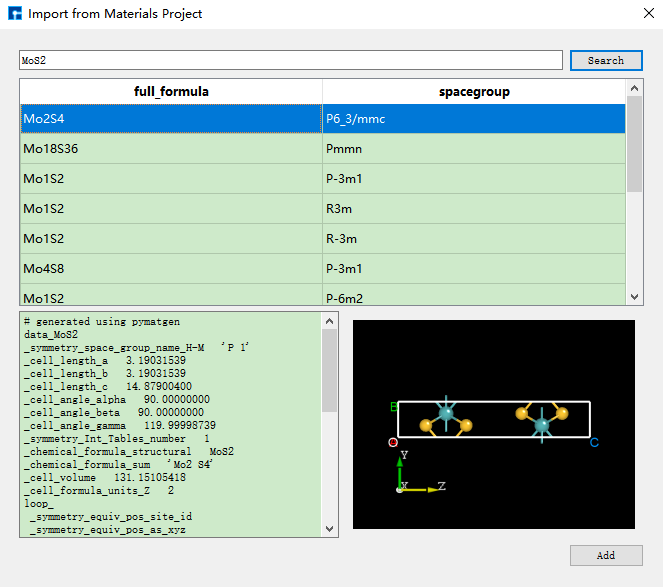The image size is (663, 587).
Task: Click the spacegroup column header
Action: (474, 92)
